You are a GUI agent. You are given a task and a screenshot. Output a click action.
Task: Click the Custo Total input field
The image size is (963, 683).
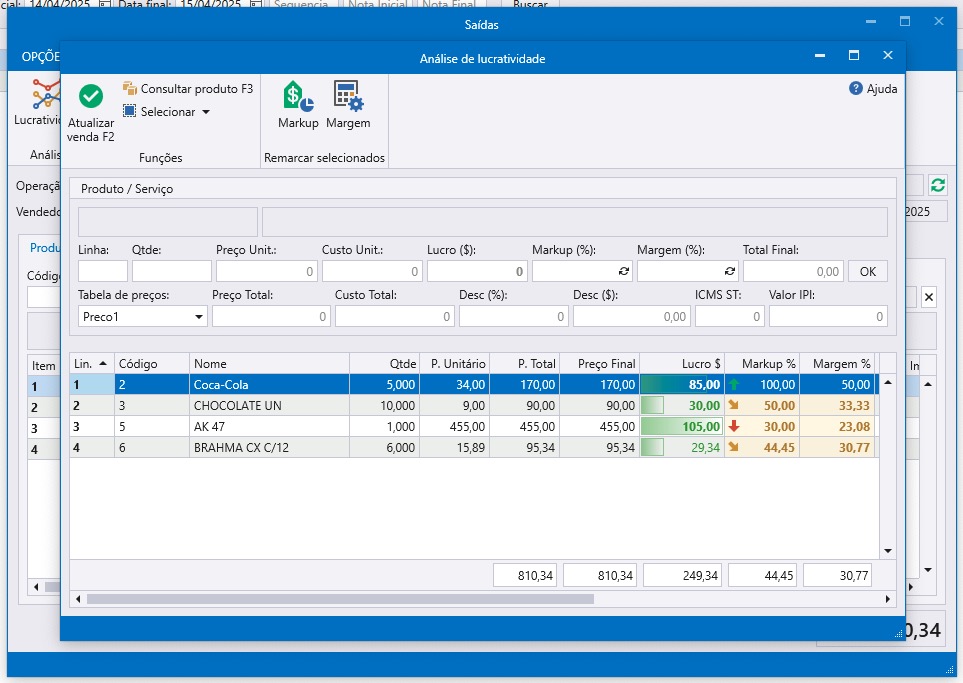point(394,316)
